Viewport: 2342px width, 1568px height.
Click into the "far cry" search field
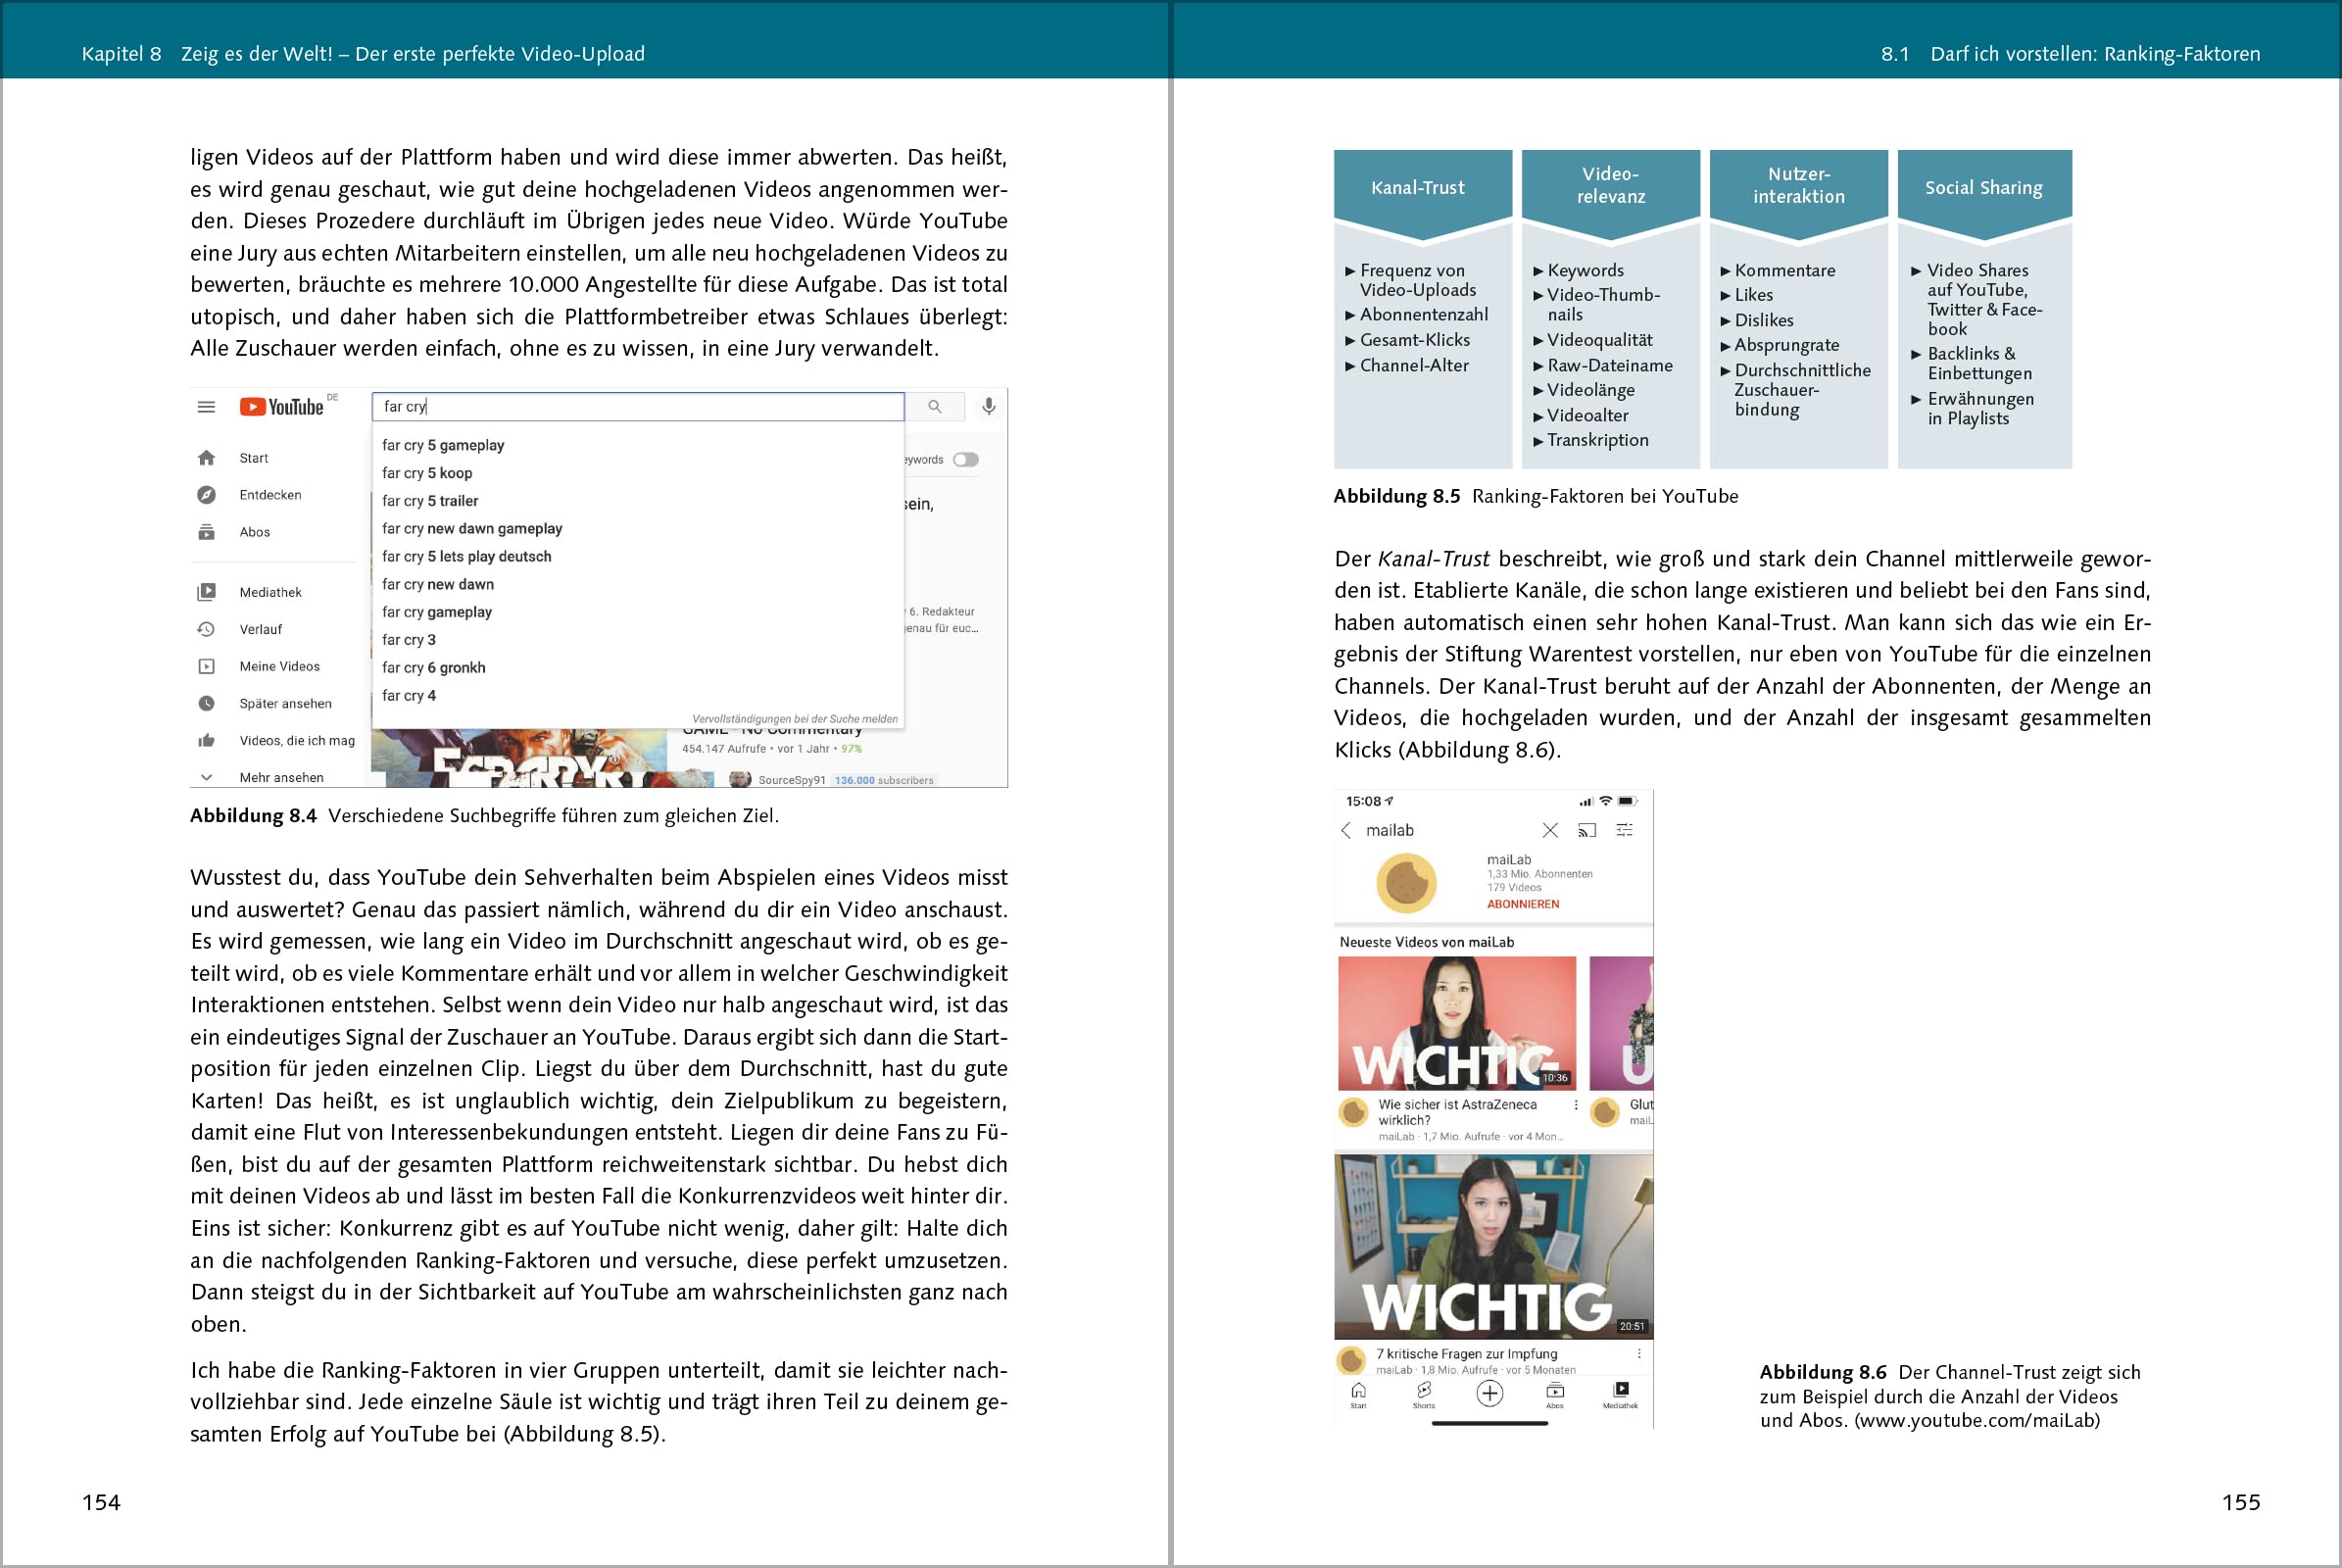pos(638,407)
